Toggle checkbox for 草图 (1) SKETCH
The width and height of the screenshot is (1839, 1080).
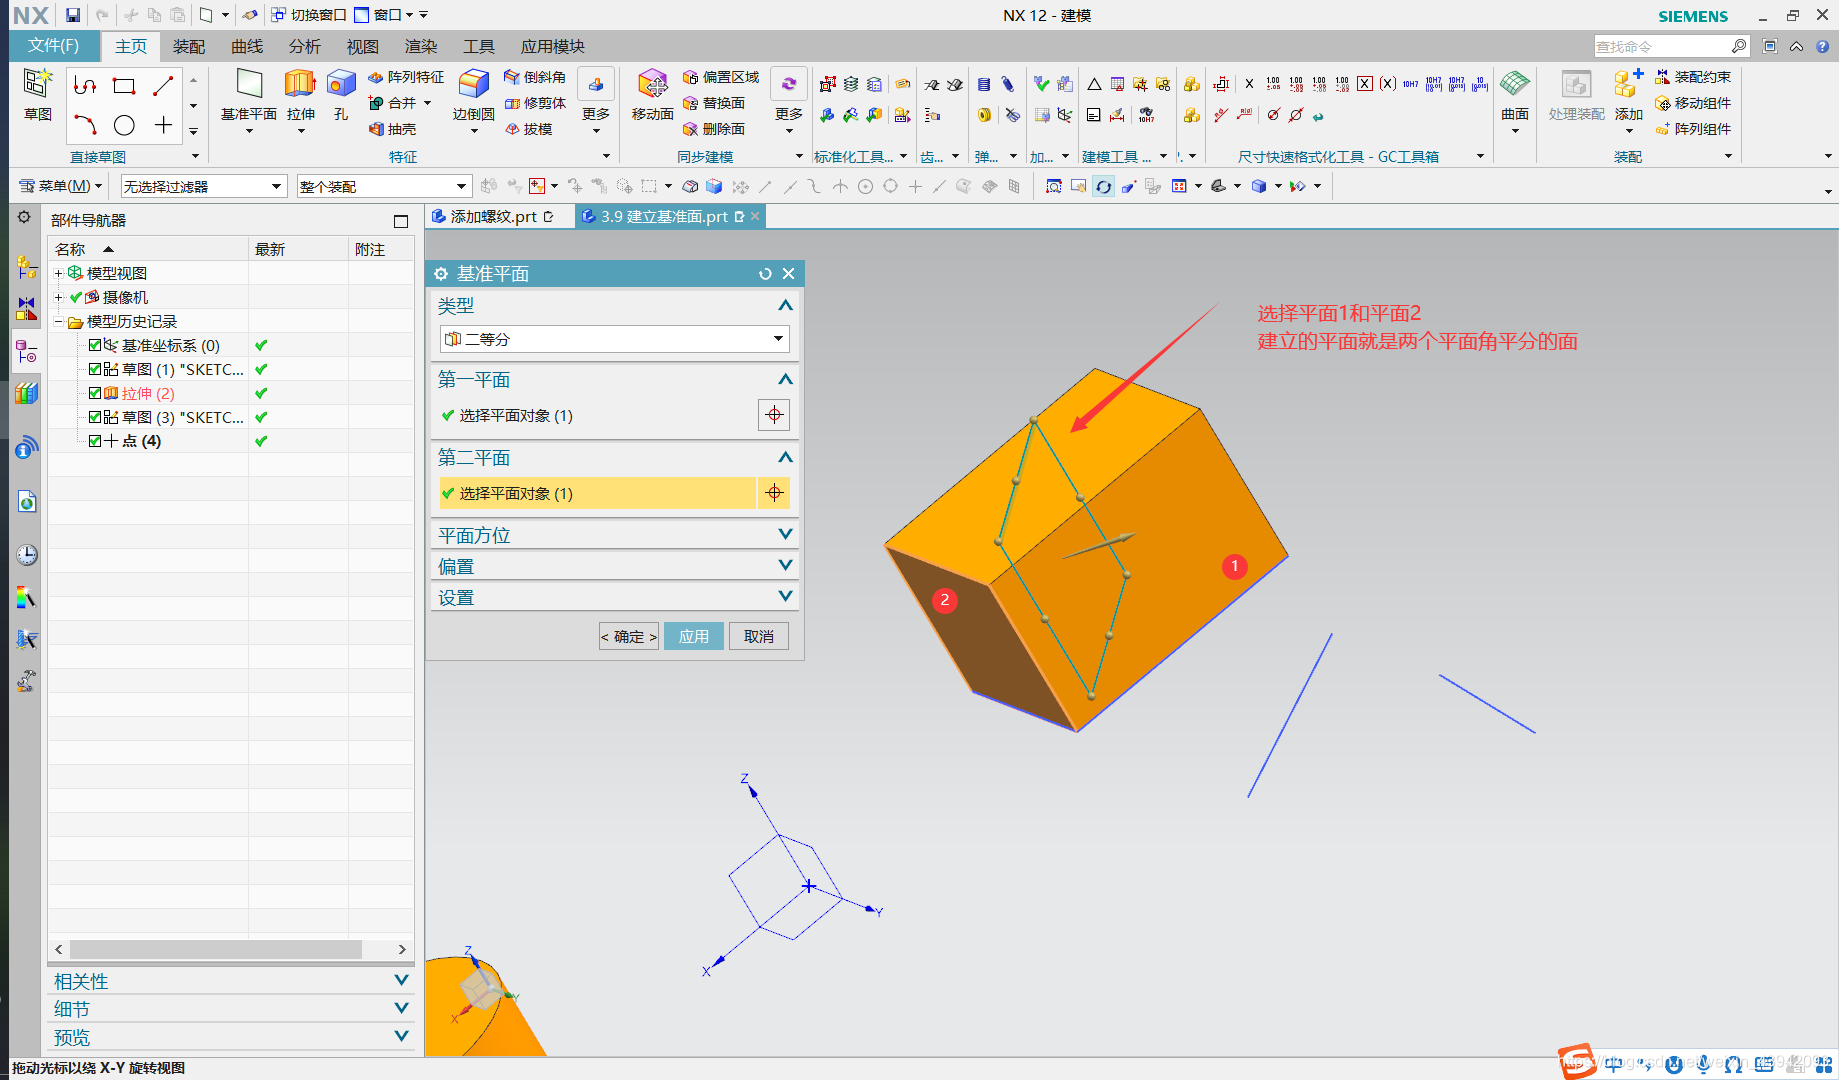pos(95,369)
